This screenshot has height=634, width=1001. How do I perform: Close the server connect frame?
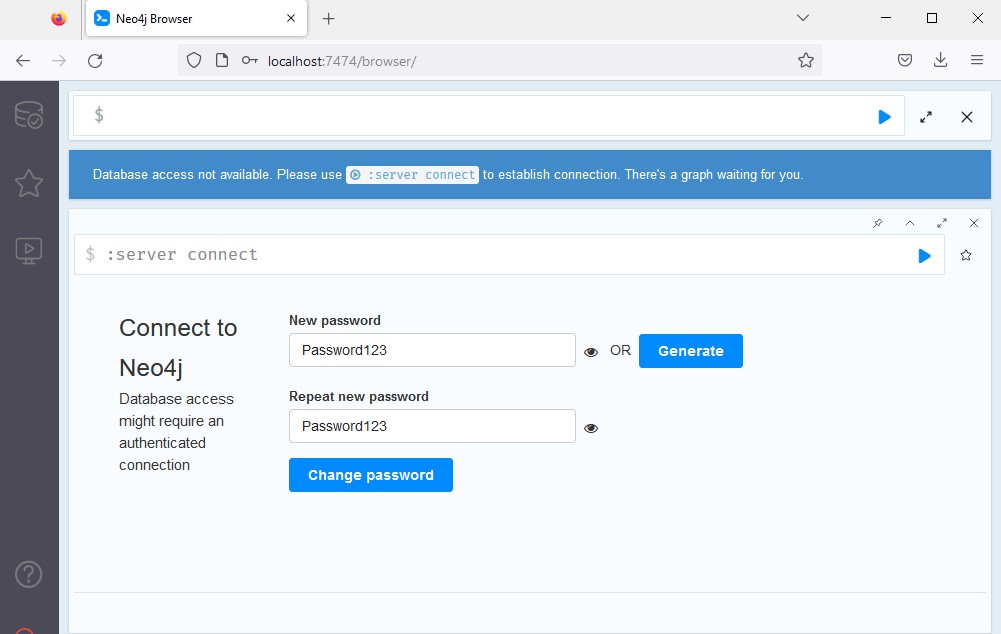pos(974,223)
